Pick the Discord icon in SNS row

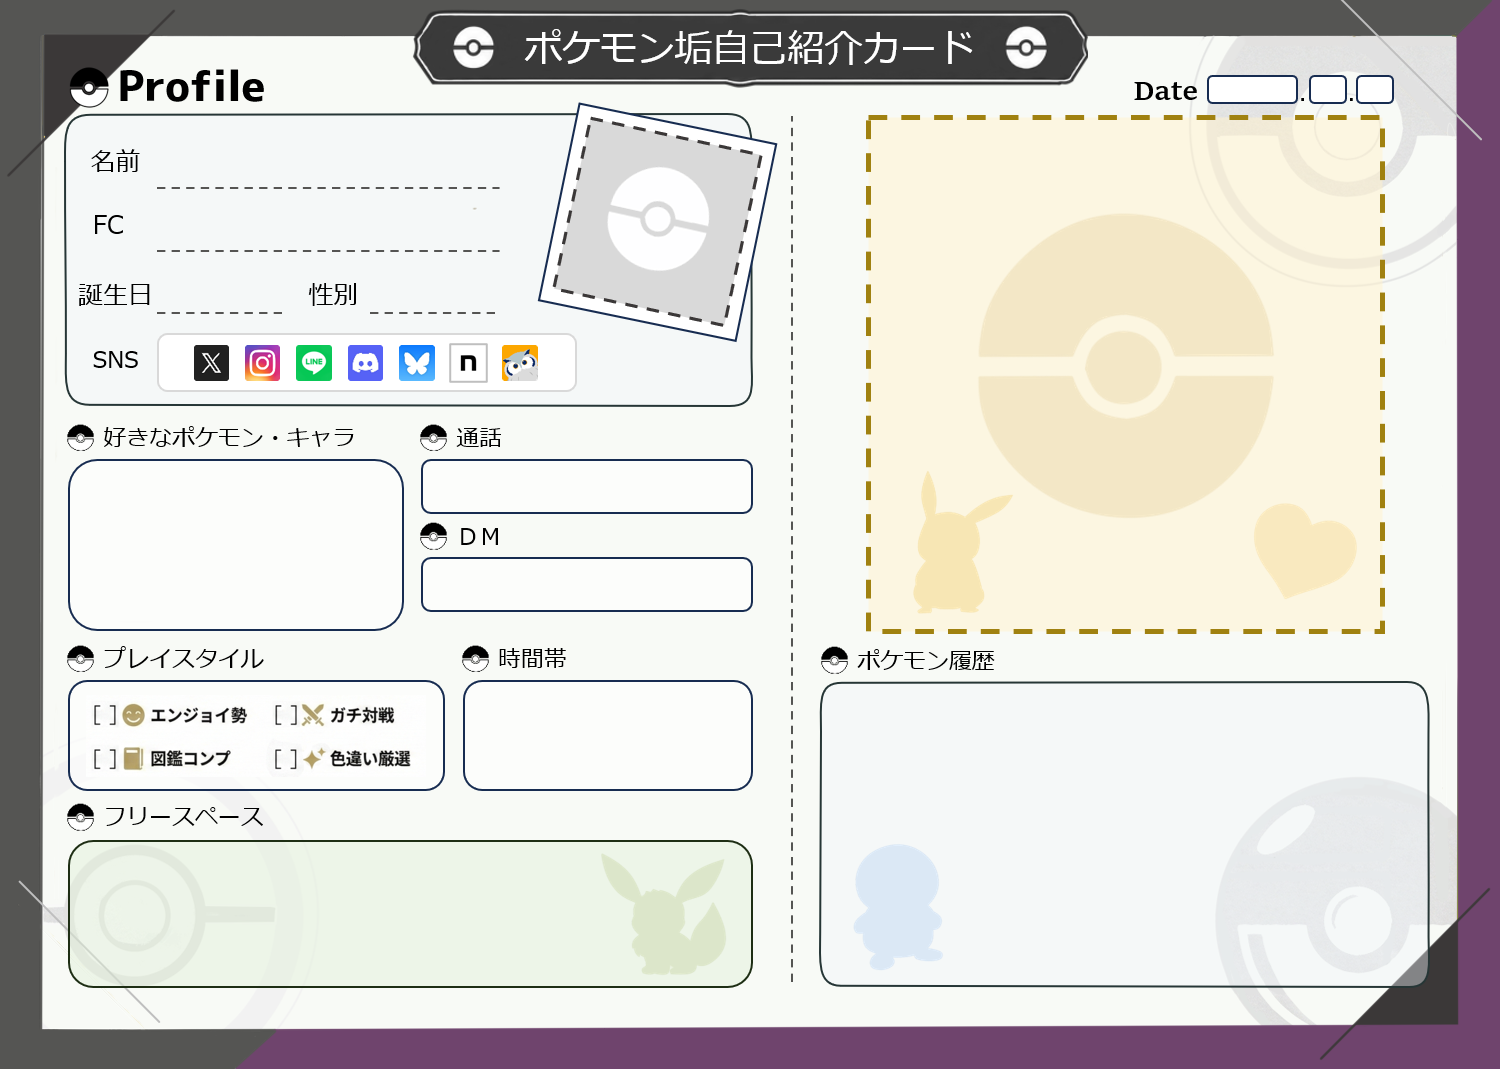[x=365, y=363]
